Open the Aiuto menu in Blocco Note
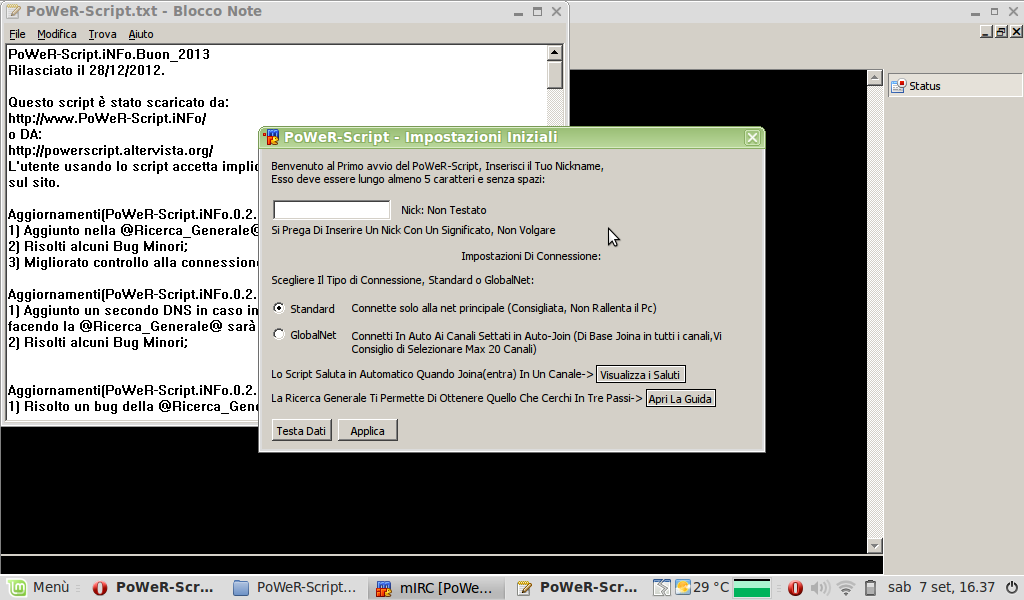This screenshot has width=1024, height=600. (141, 34)
